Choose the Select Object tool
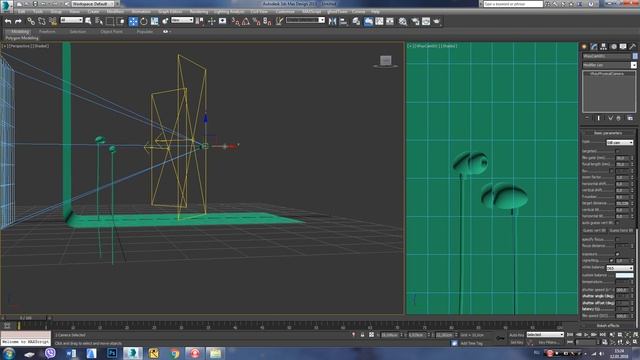 tap(88, 21)
